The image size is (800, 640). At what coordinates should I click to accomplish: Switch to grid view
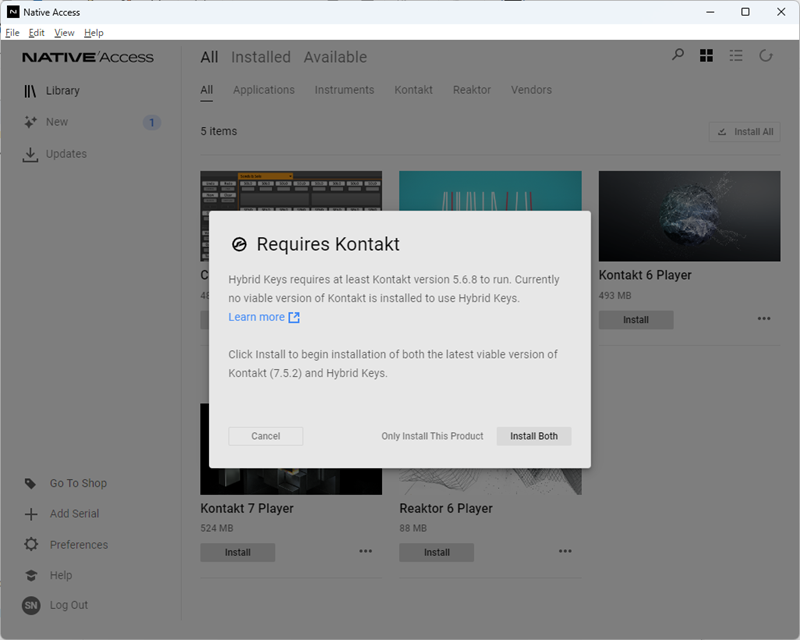707,56
